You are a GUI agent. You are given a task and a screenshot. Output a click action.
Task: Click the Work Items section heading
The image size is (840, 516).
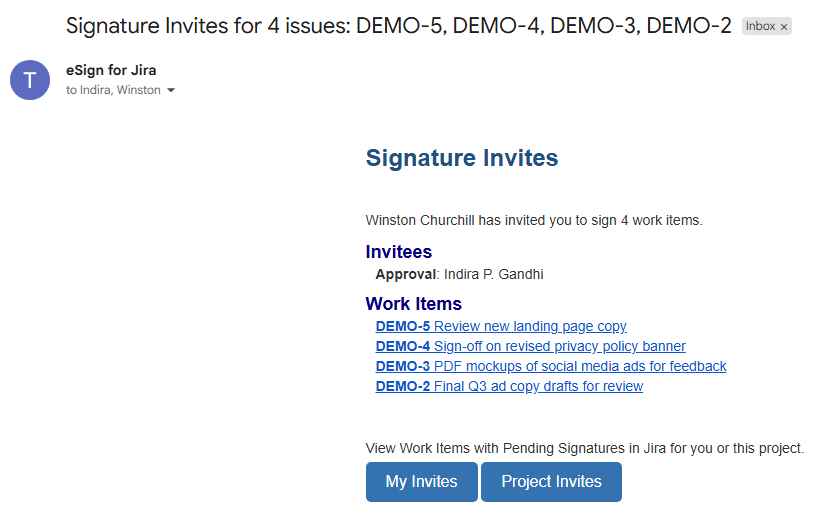[x=414, y=303]
